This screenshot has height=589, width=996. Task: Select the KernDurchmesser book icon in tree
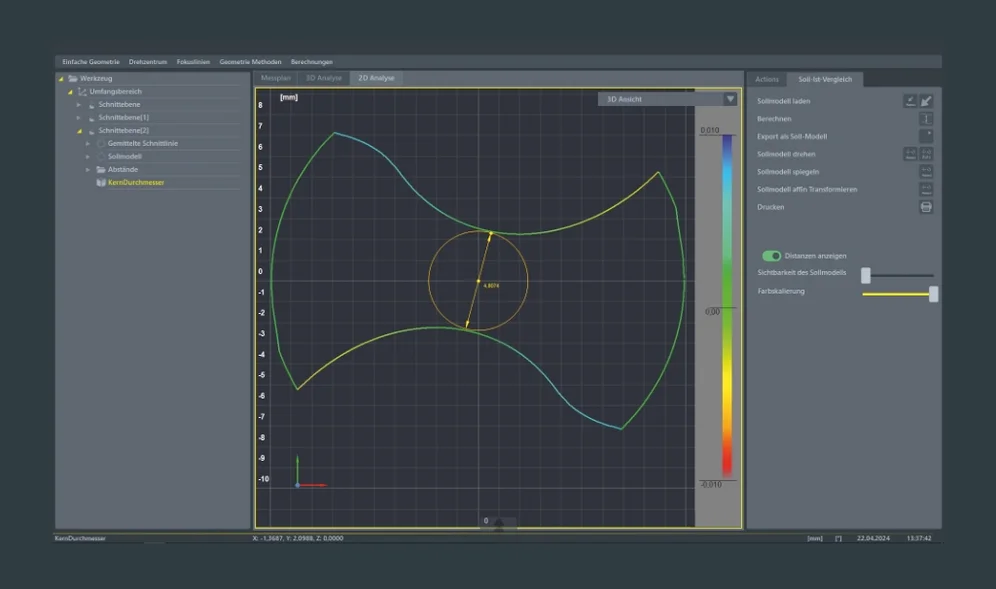pyautogui.click(x=101, y=183)
